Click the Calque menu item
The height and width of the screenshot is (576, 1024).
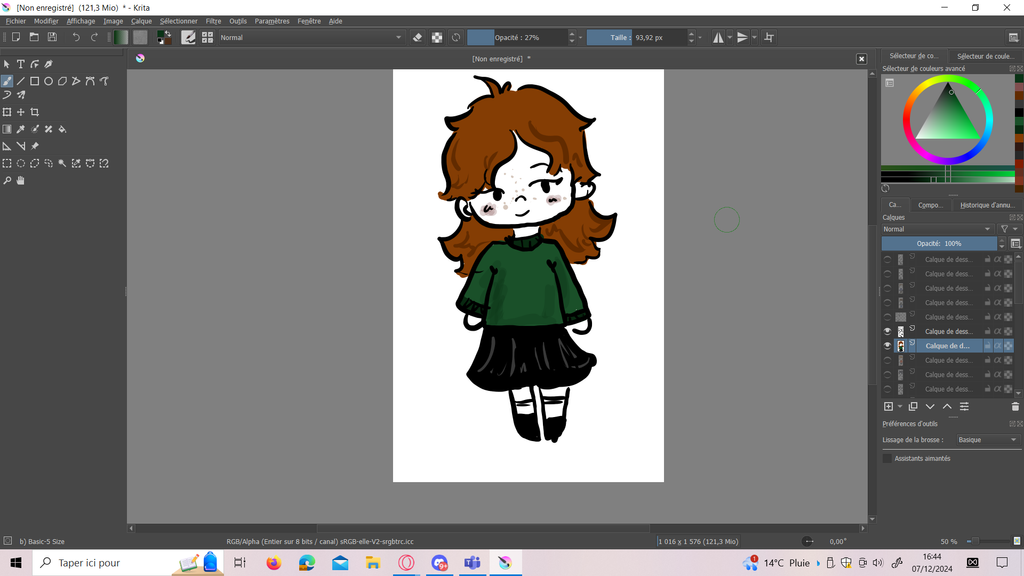(x=141, y=21)
